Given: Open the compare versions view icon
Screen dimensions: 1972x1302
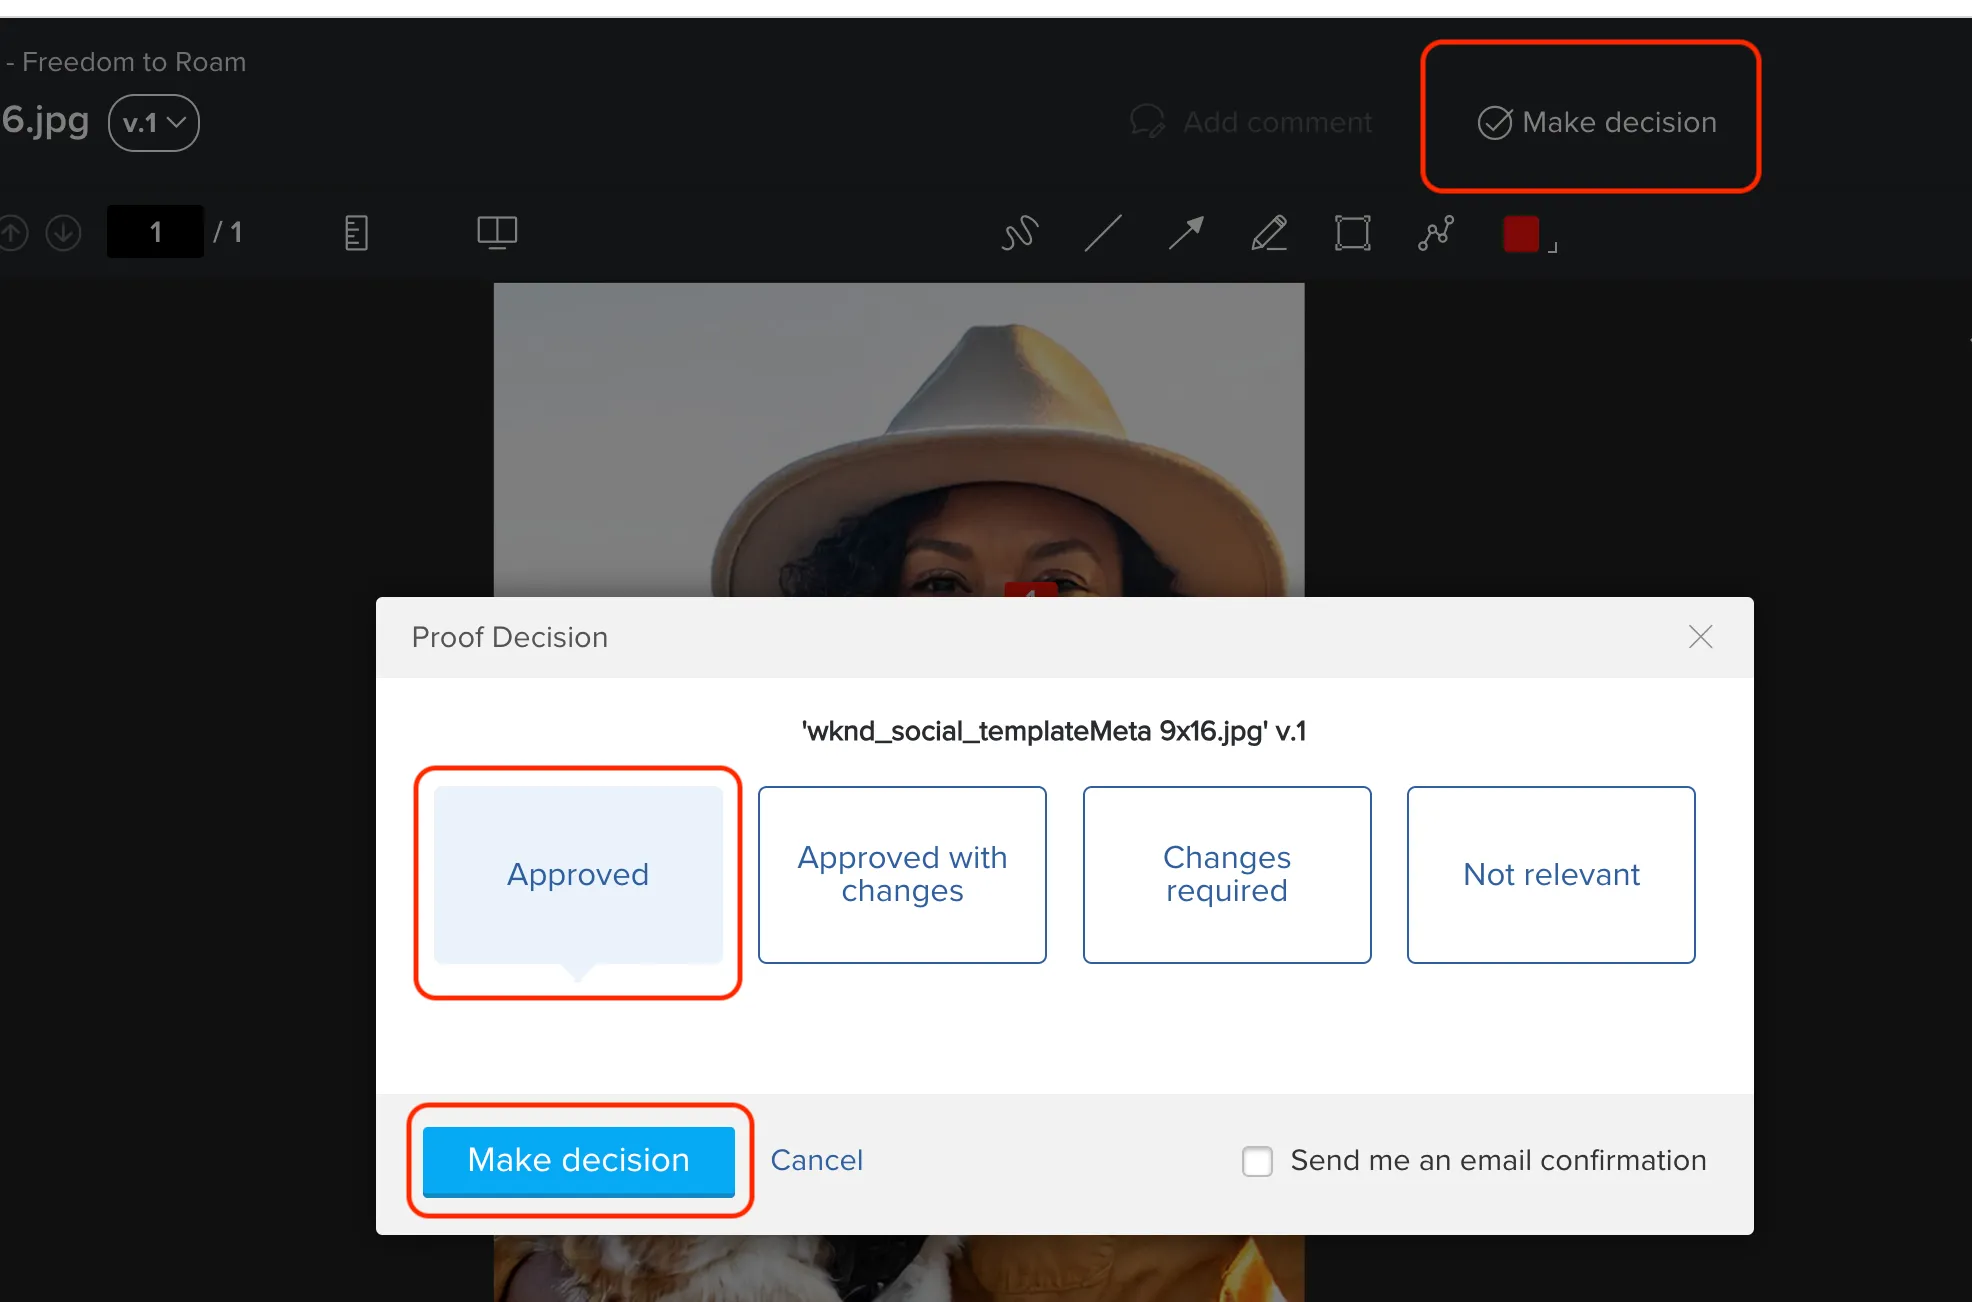Looking at the screenshot, I should click(x=497, y=232).
